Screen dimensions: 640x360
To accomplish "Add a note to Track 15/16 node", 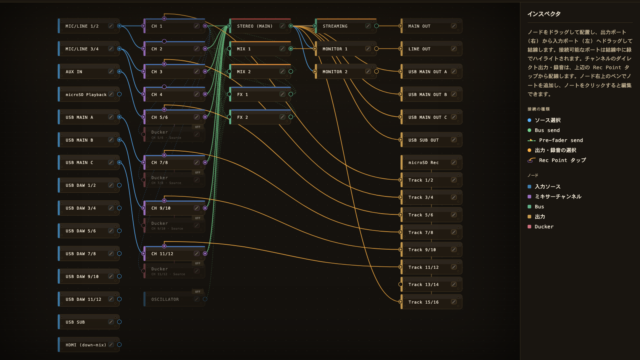I will 454,302.
